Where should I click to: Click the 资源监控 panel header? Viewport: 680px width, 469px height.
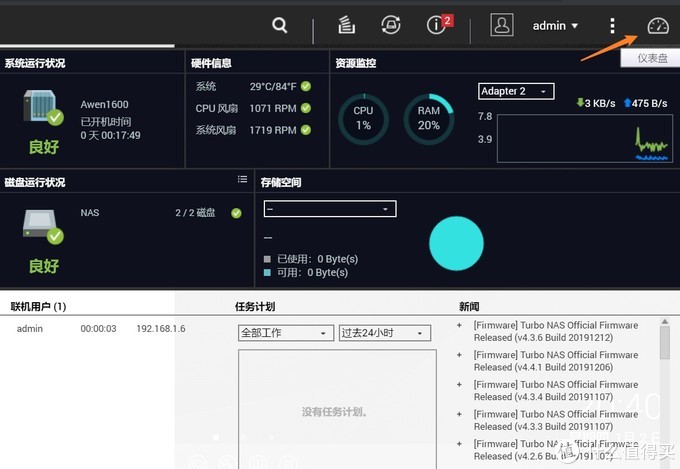(x=356, y=63)
